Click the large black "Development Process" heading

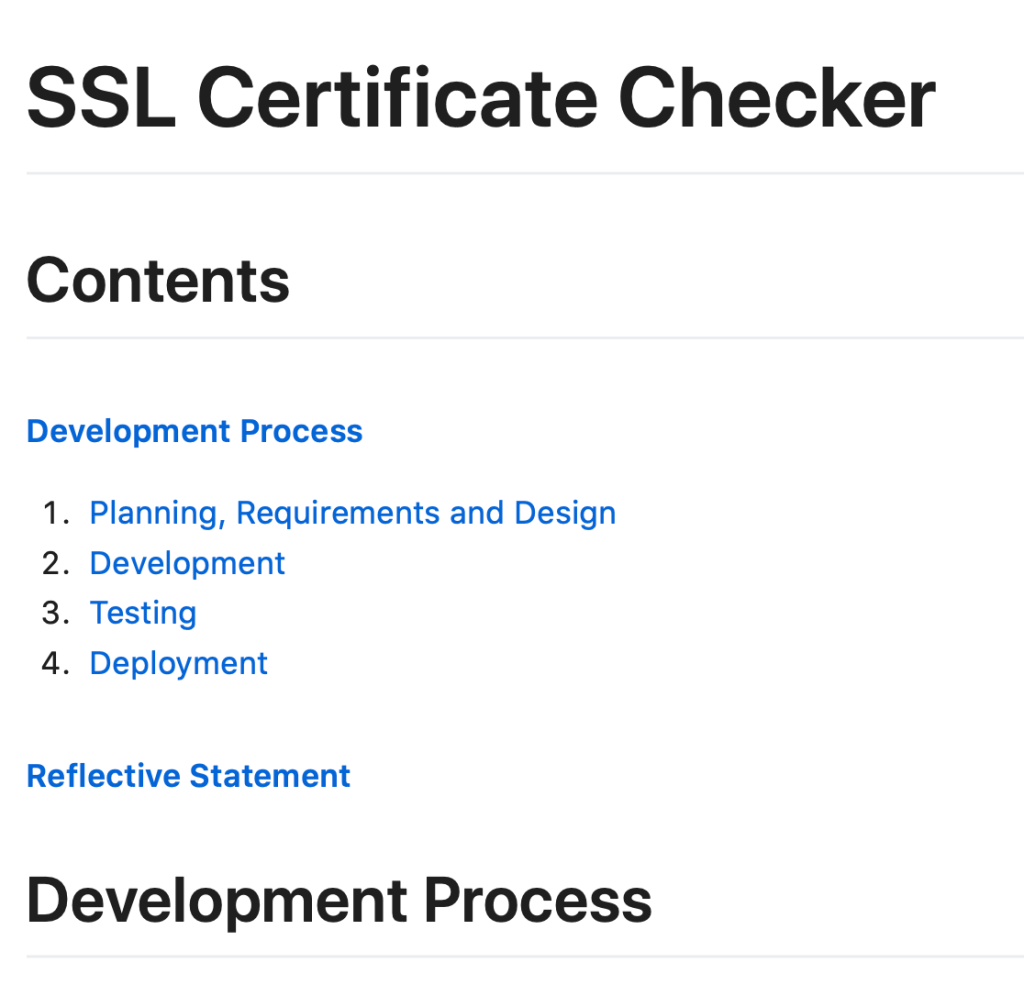coord(339,900)
